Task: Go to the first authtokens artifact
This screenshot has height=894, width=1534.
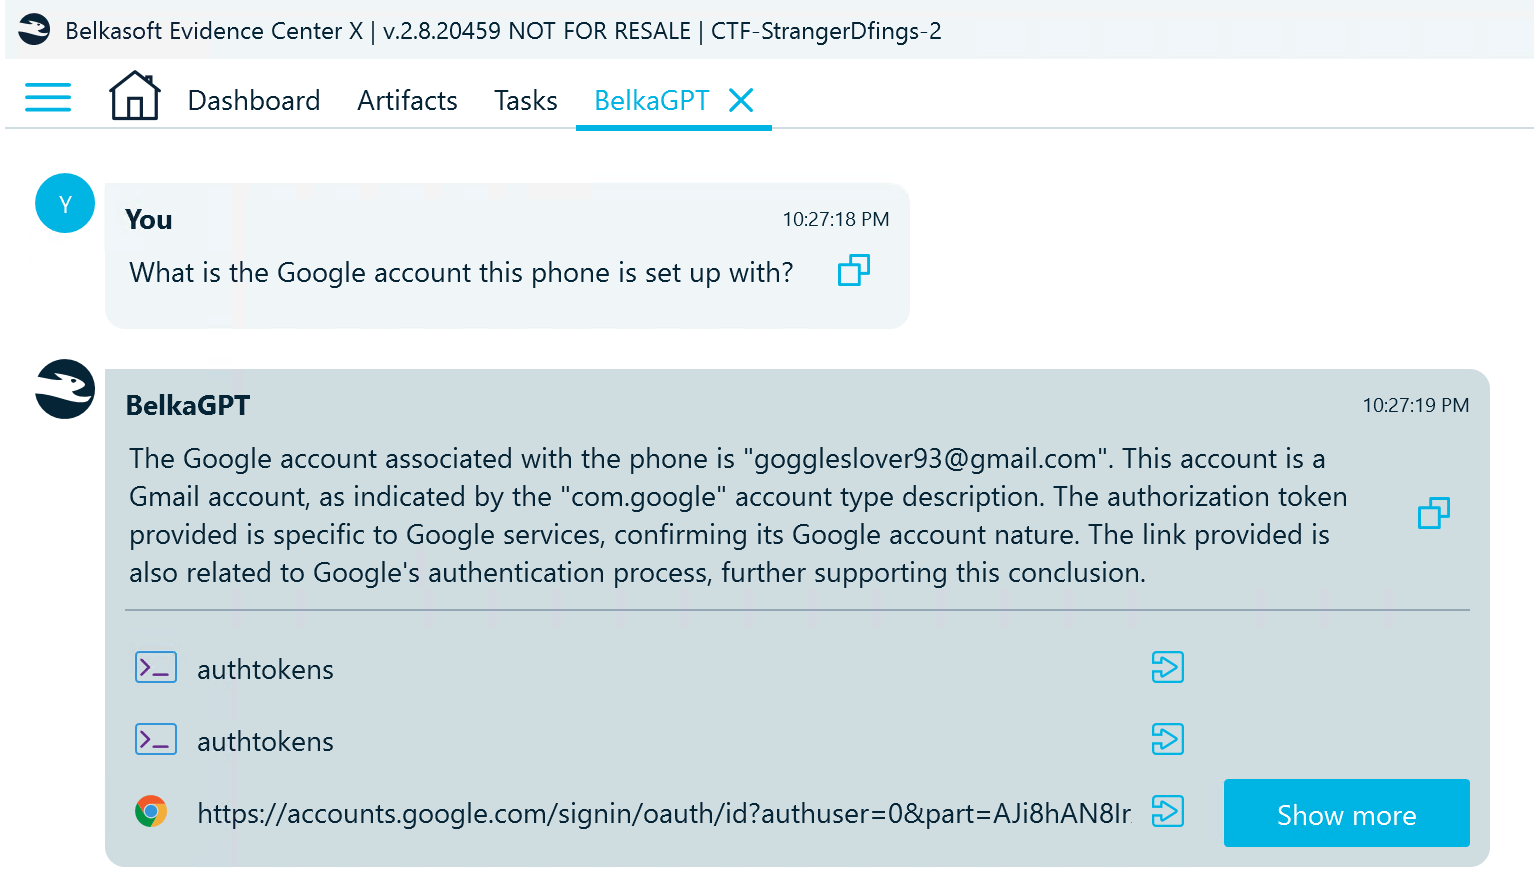Action: coord(1168,667)
